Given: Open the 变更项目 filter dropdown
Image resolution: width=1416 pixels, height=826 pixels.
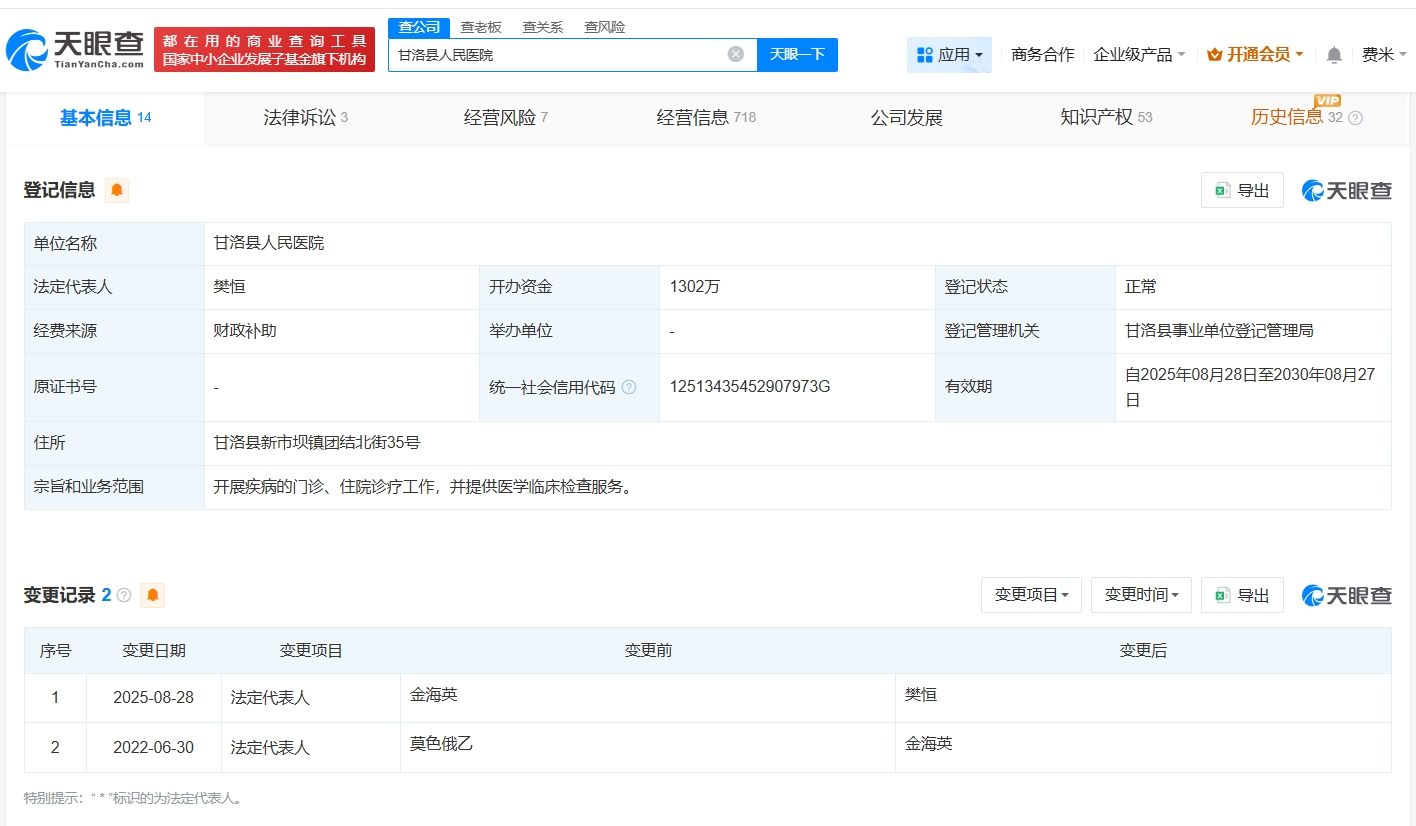Looking at the screenshot, I should 1031,594.
